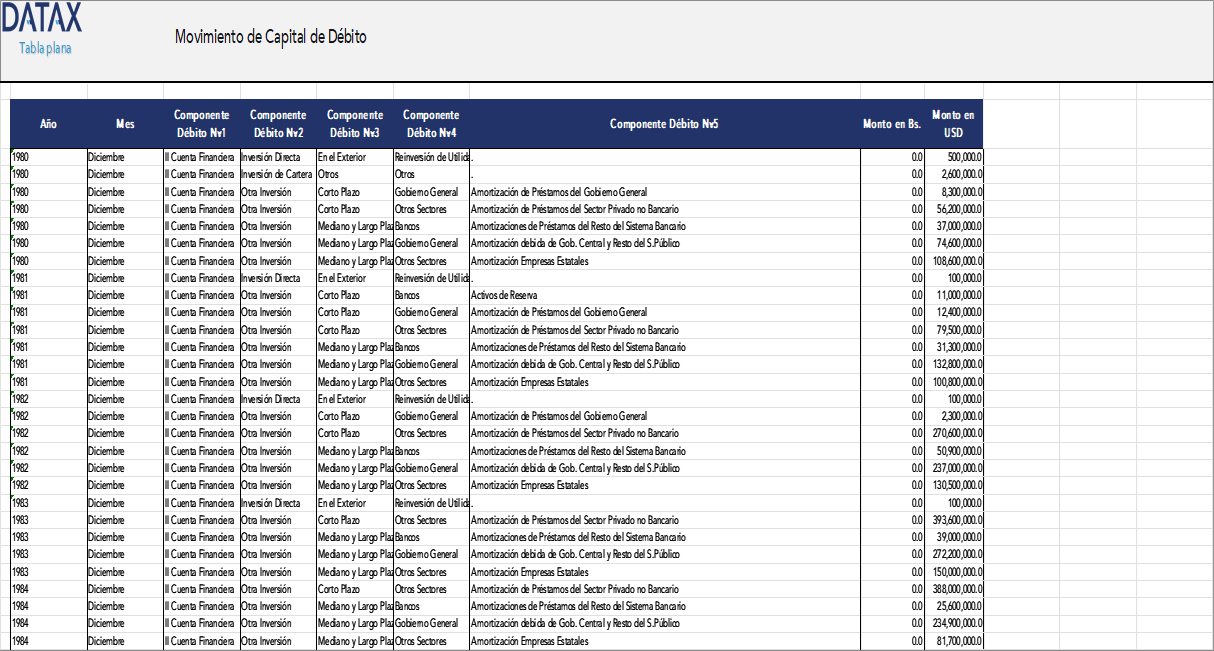
Task: Click the Activos de Reserva cell
Action: coord(665,295)
